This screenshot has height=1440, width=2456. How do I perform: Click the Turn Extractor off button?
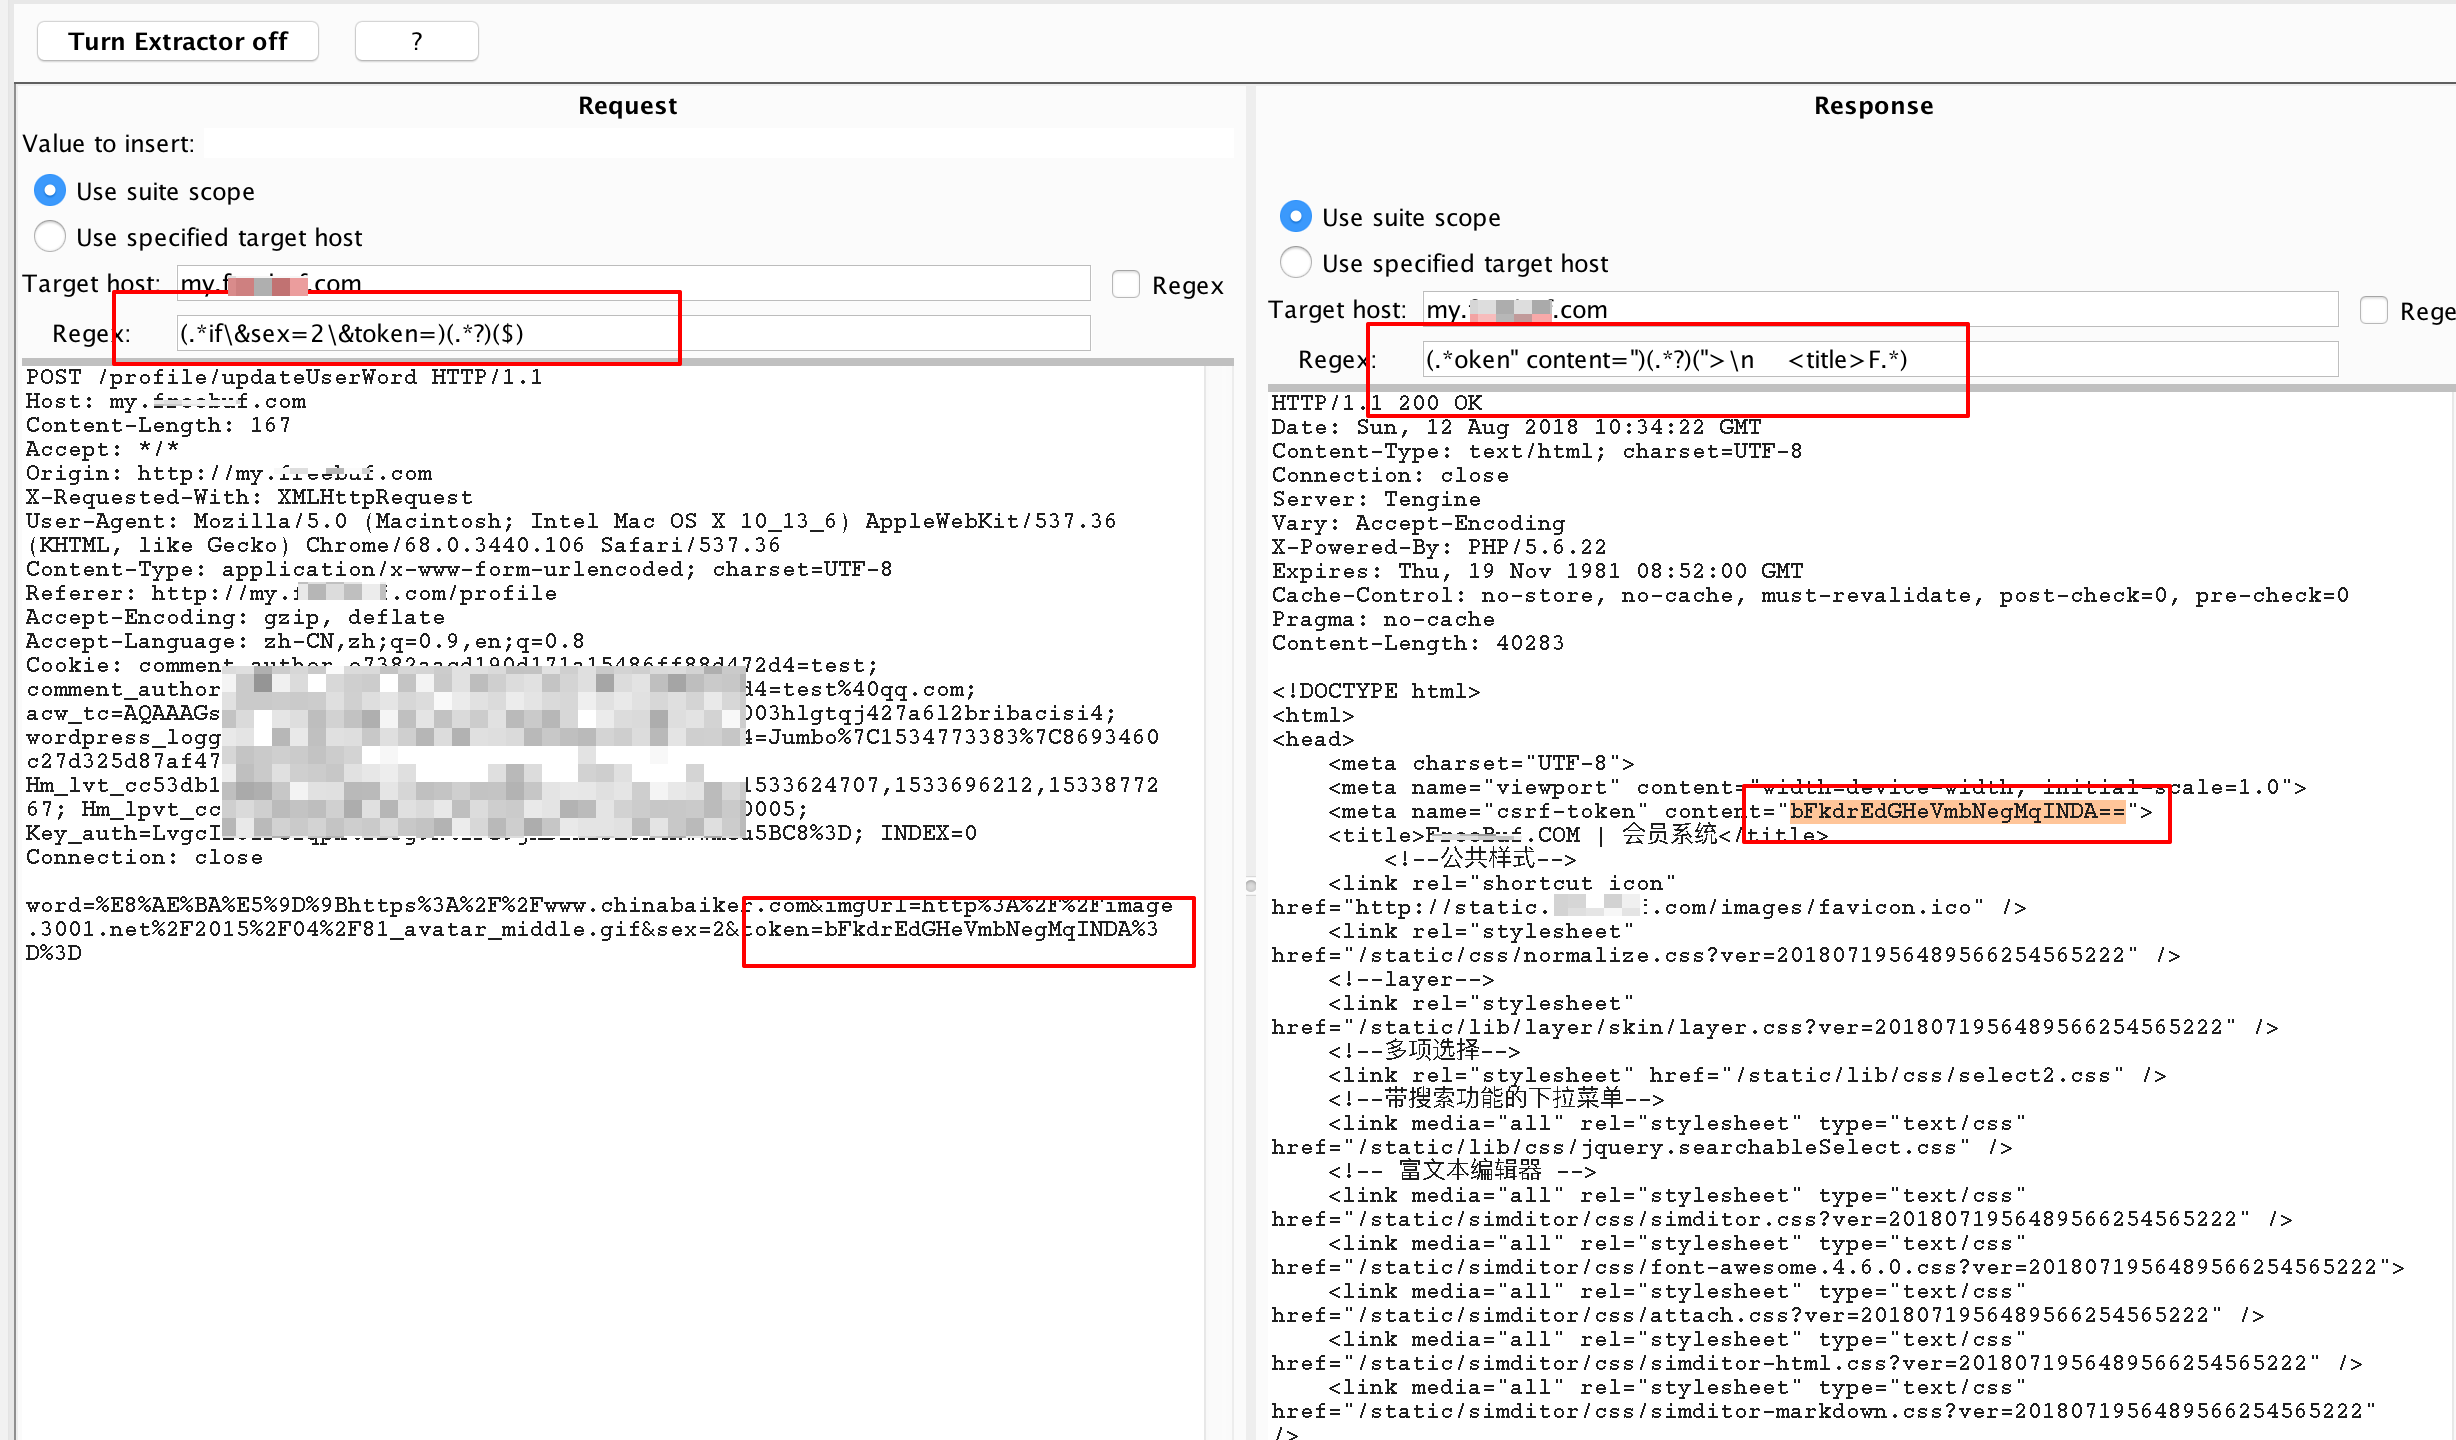[177, 41]
